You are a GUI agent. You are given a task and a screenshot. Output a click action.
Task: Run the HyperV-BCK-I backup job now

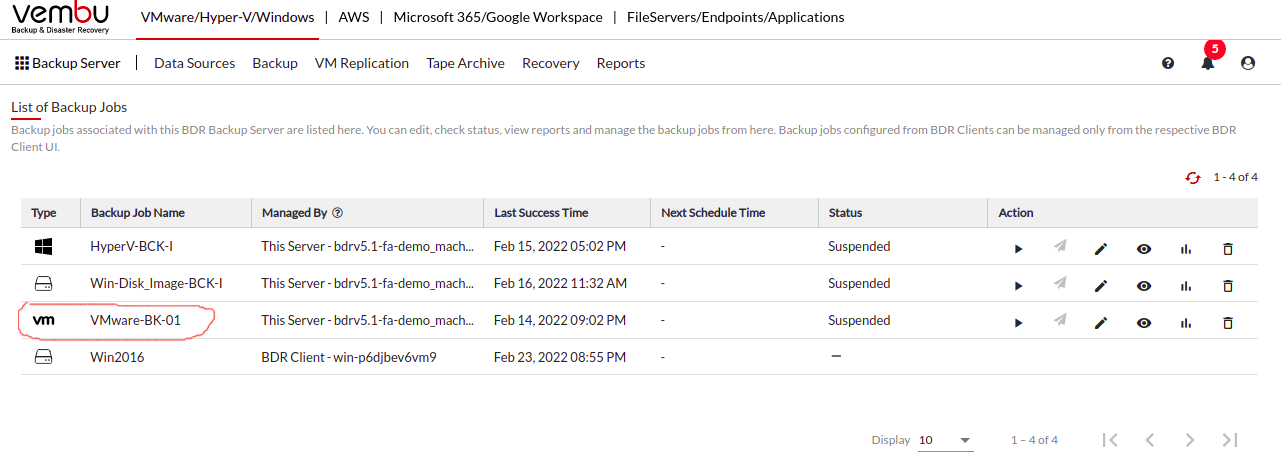pyautogui.click(x=1018, y=249)
